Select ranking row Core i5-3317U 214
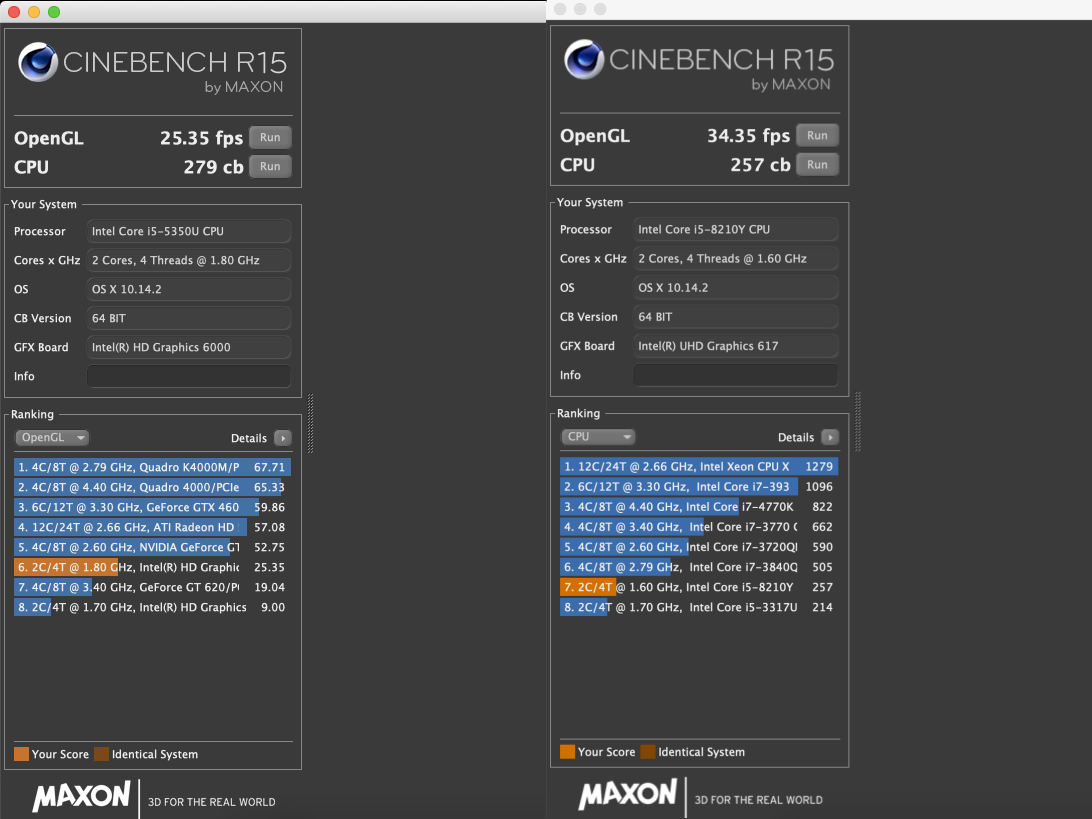 699,607
